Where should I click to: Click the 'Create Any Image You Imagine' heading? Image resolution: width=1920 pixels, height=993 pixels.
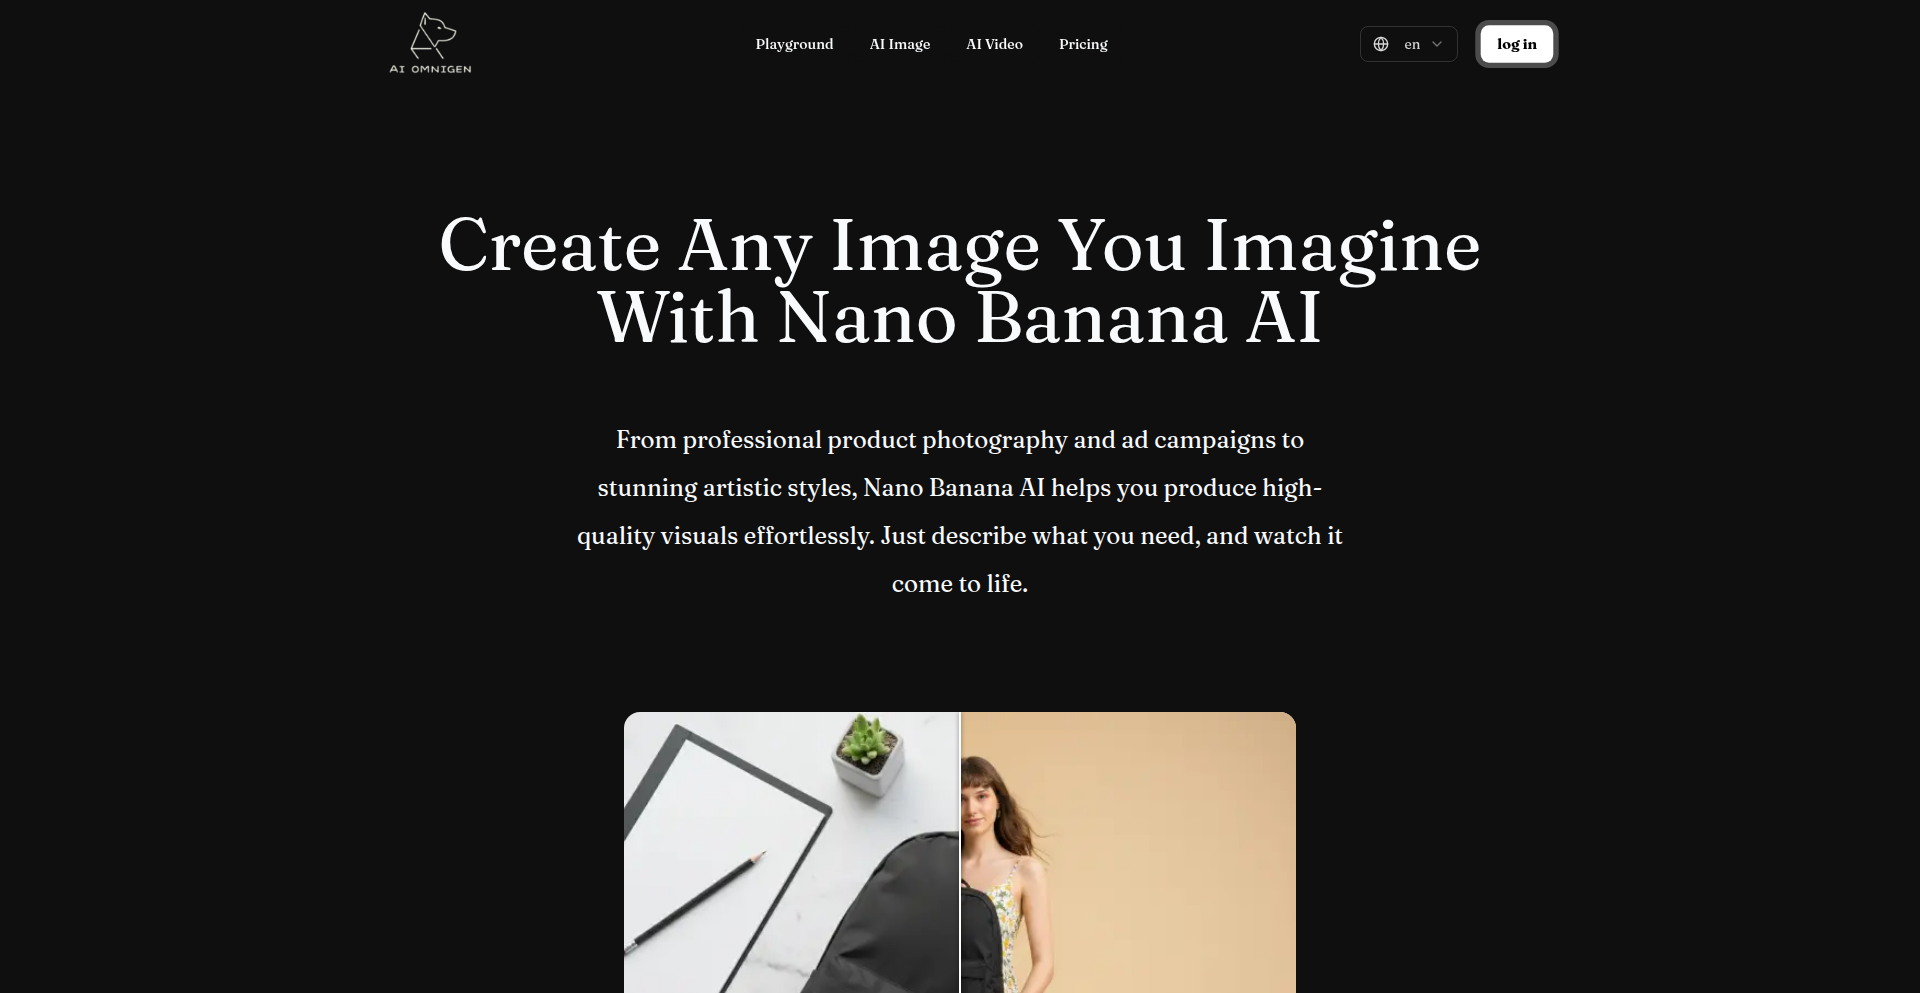point(960,245)
